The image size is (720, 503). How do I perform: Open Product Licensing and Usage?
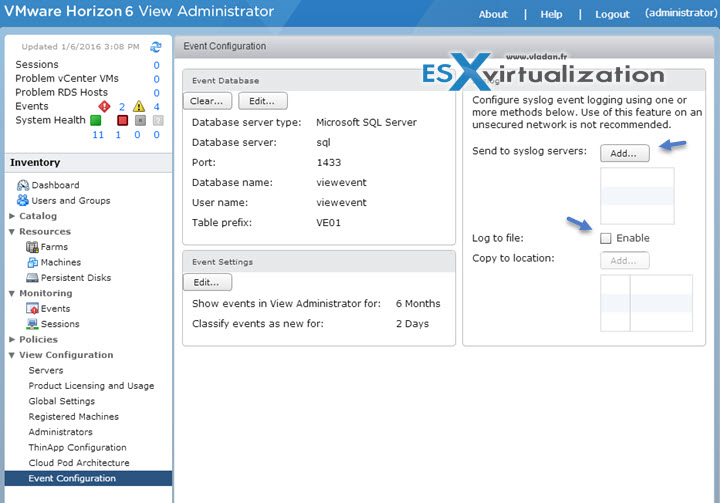tap(91, 386)
